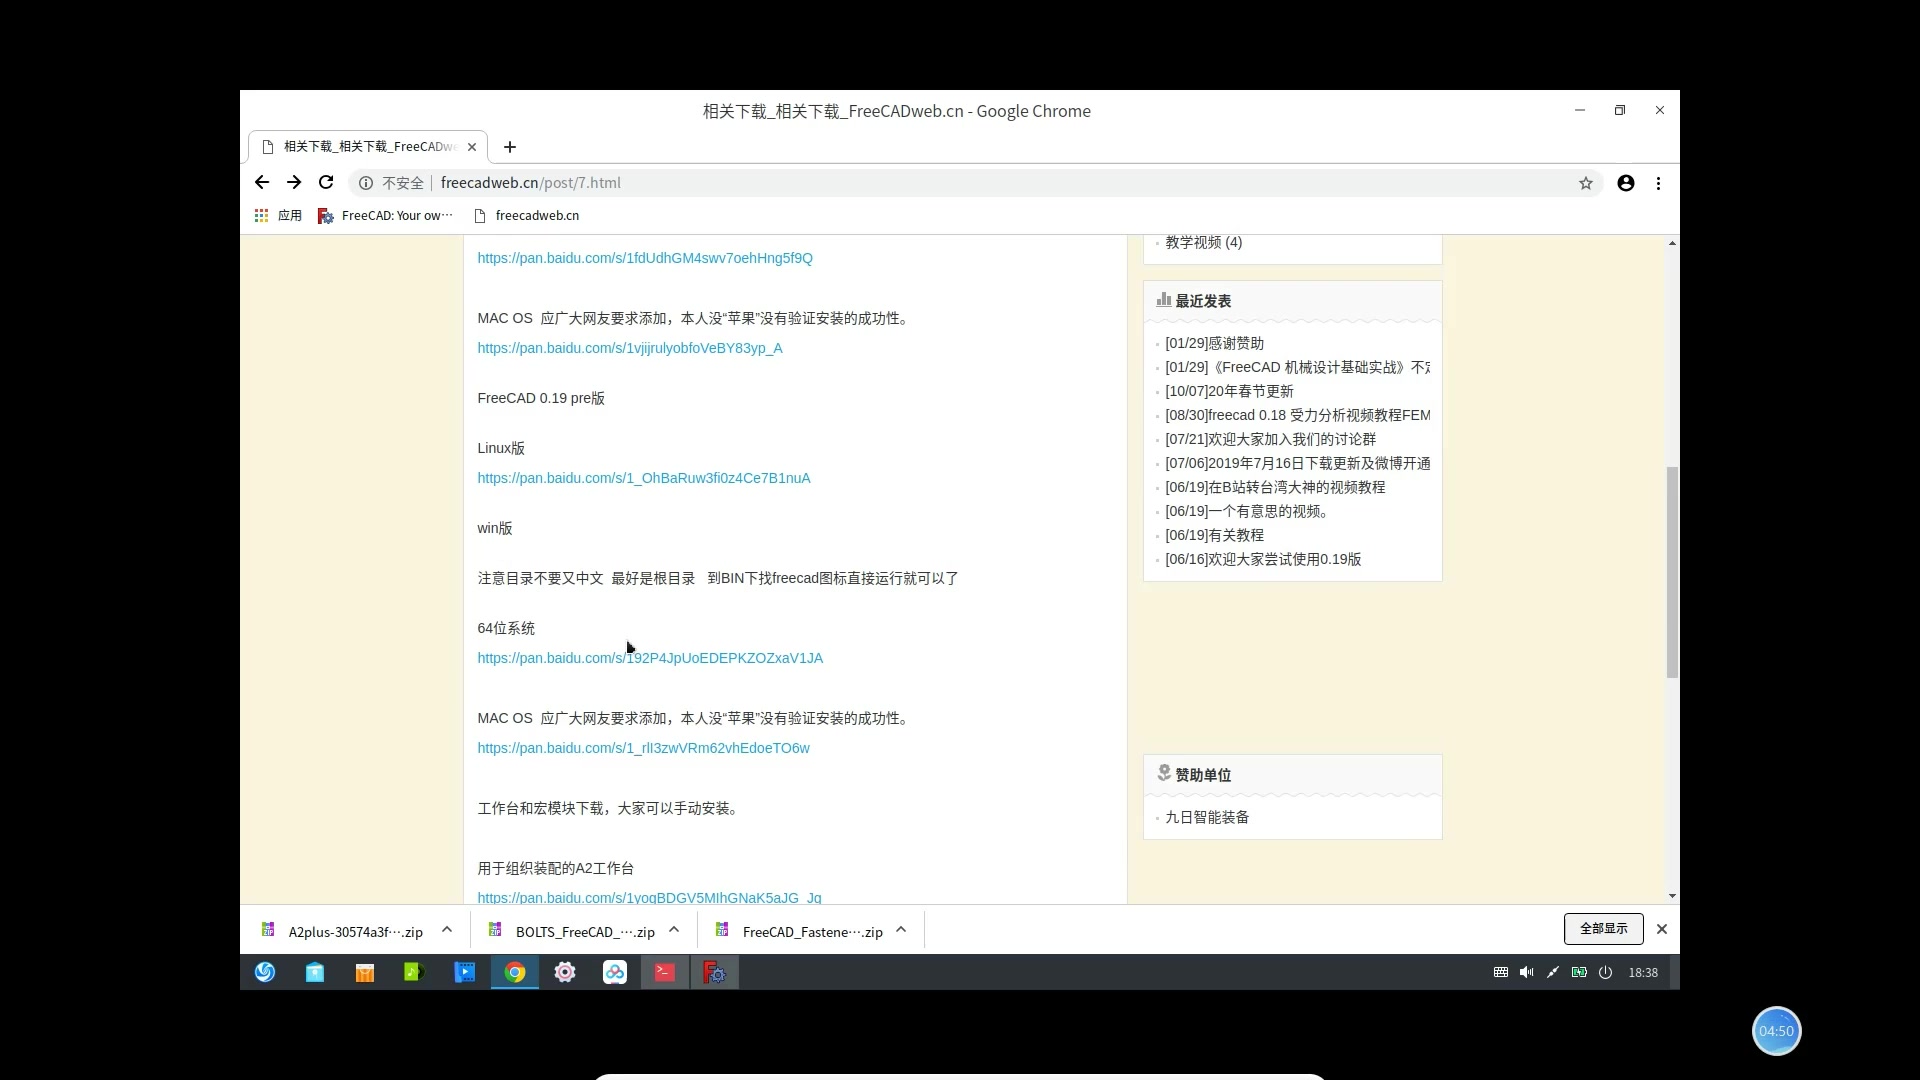The height and width of the screenshot is (1080, 1920).
Task: Click the 不安全 site info icon
Action: (365, 183)
